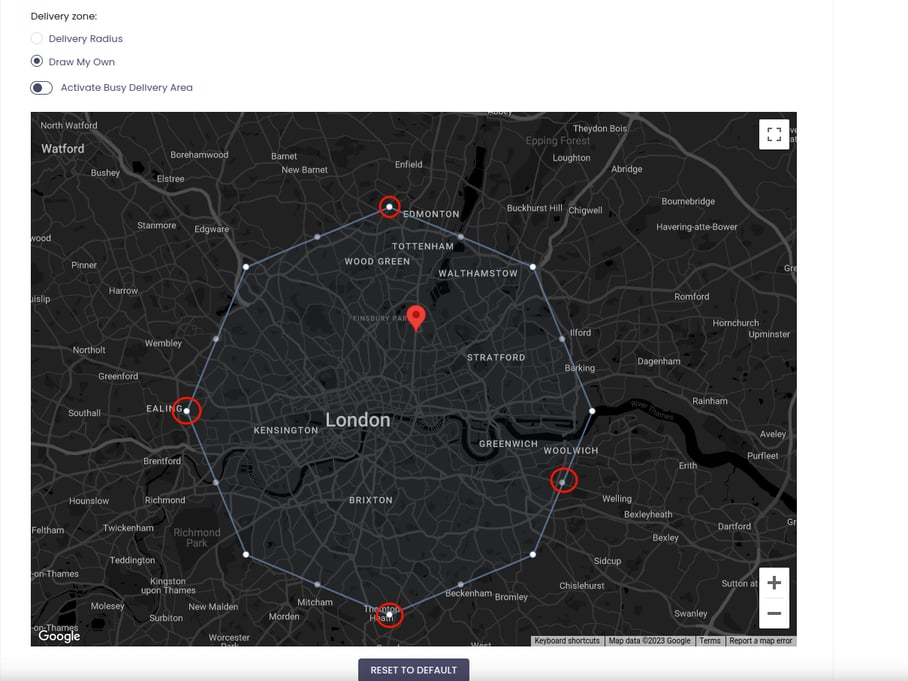
Task: Select the Draw My Own option
Action: tap(36, 61)
